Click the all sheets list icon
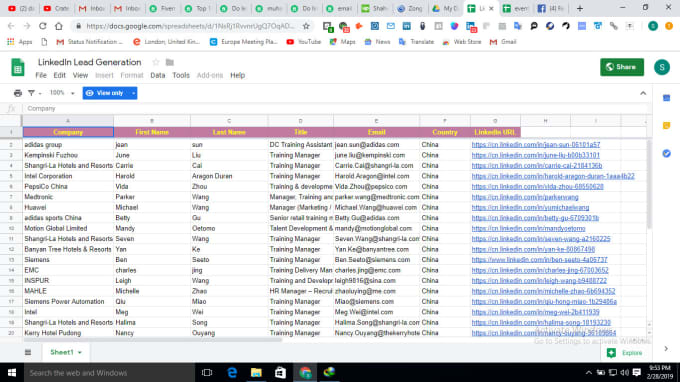Viewport: 680px width, 382px height. click(28, 352)
